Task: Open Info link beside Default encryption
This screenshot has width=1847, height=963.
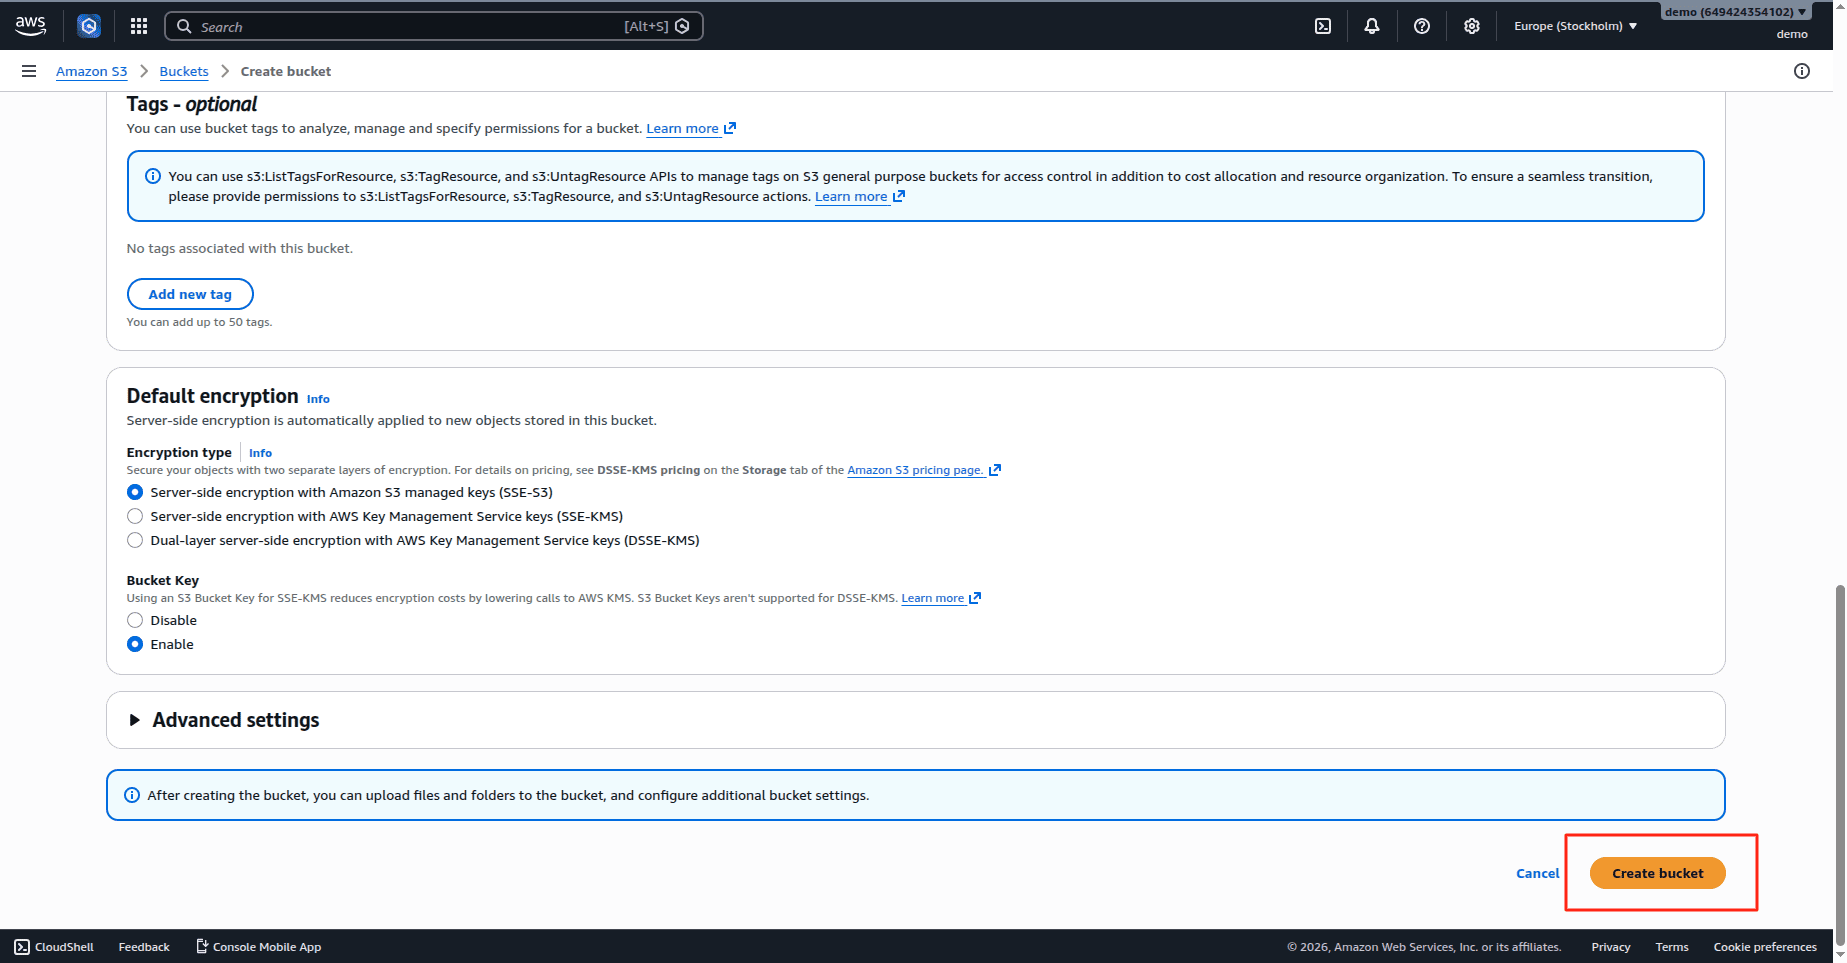Action: 318,399
